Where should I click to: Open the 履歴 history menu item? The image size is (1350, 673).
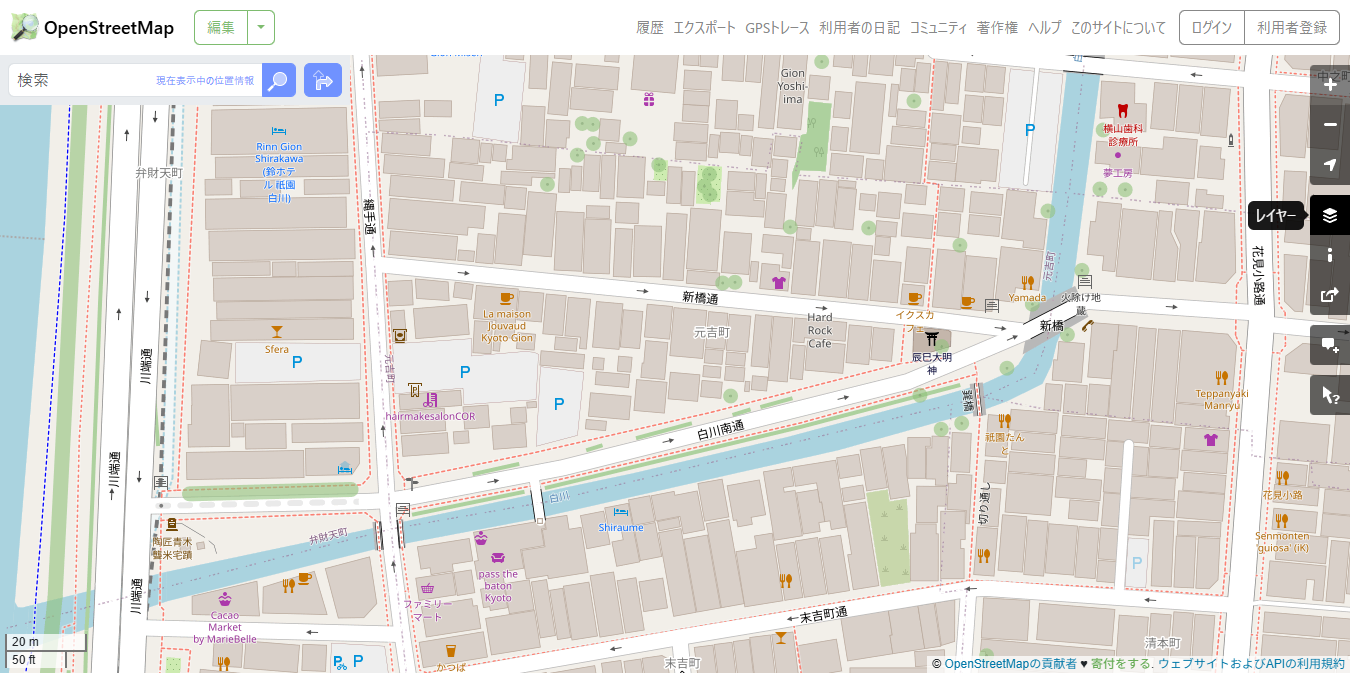(650, 28)
